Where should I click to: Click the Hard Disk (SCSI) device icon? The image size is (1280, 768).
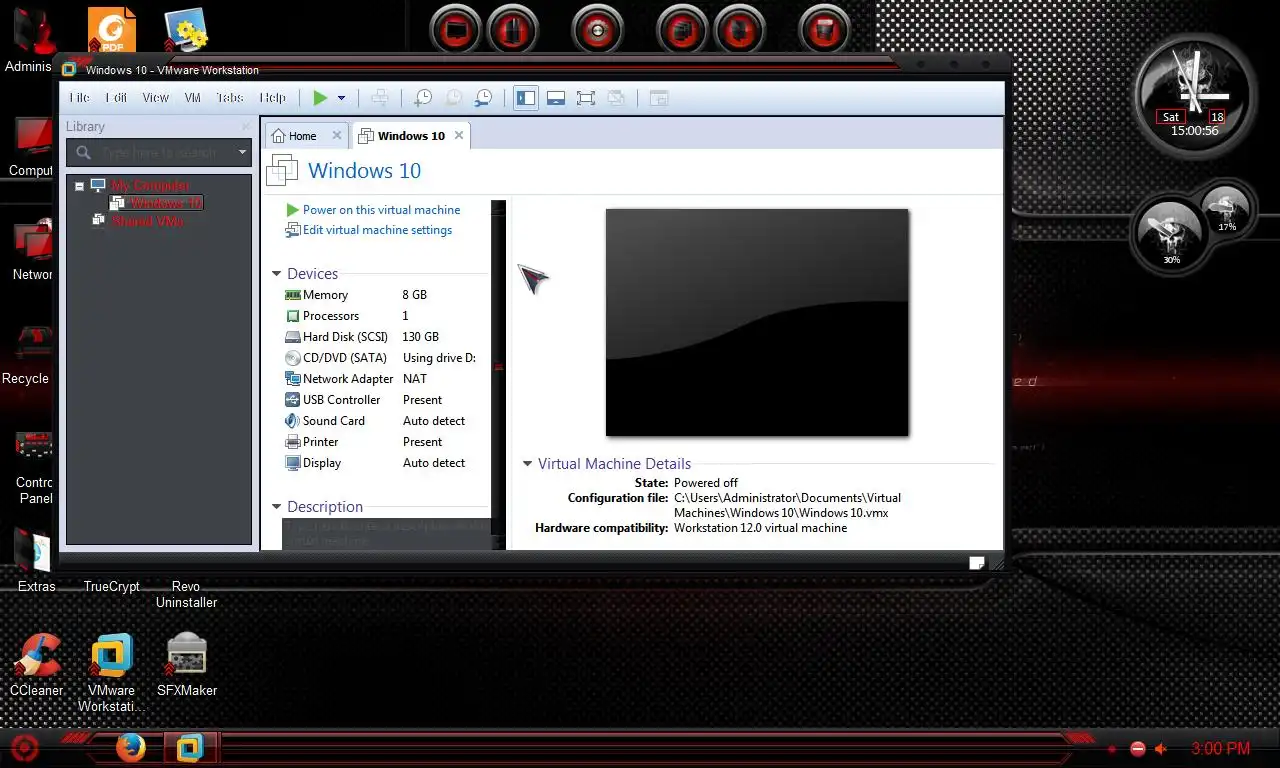coord(293,337)
